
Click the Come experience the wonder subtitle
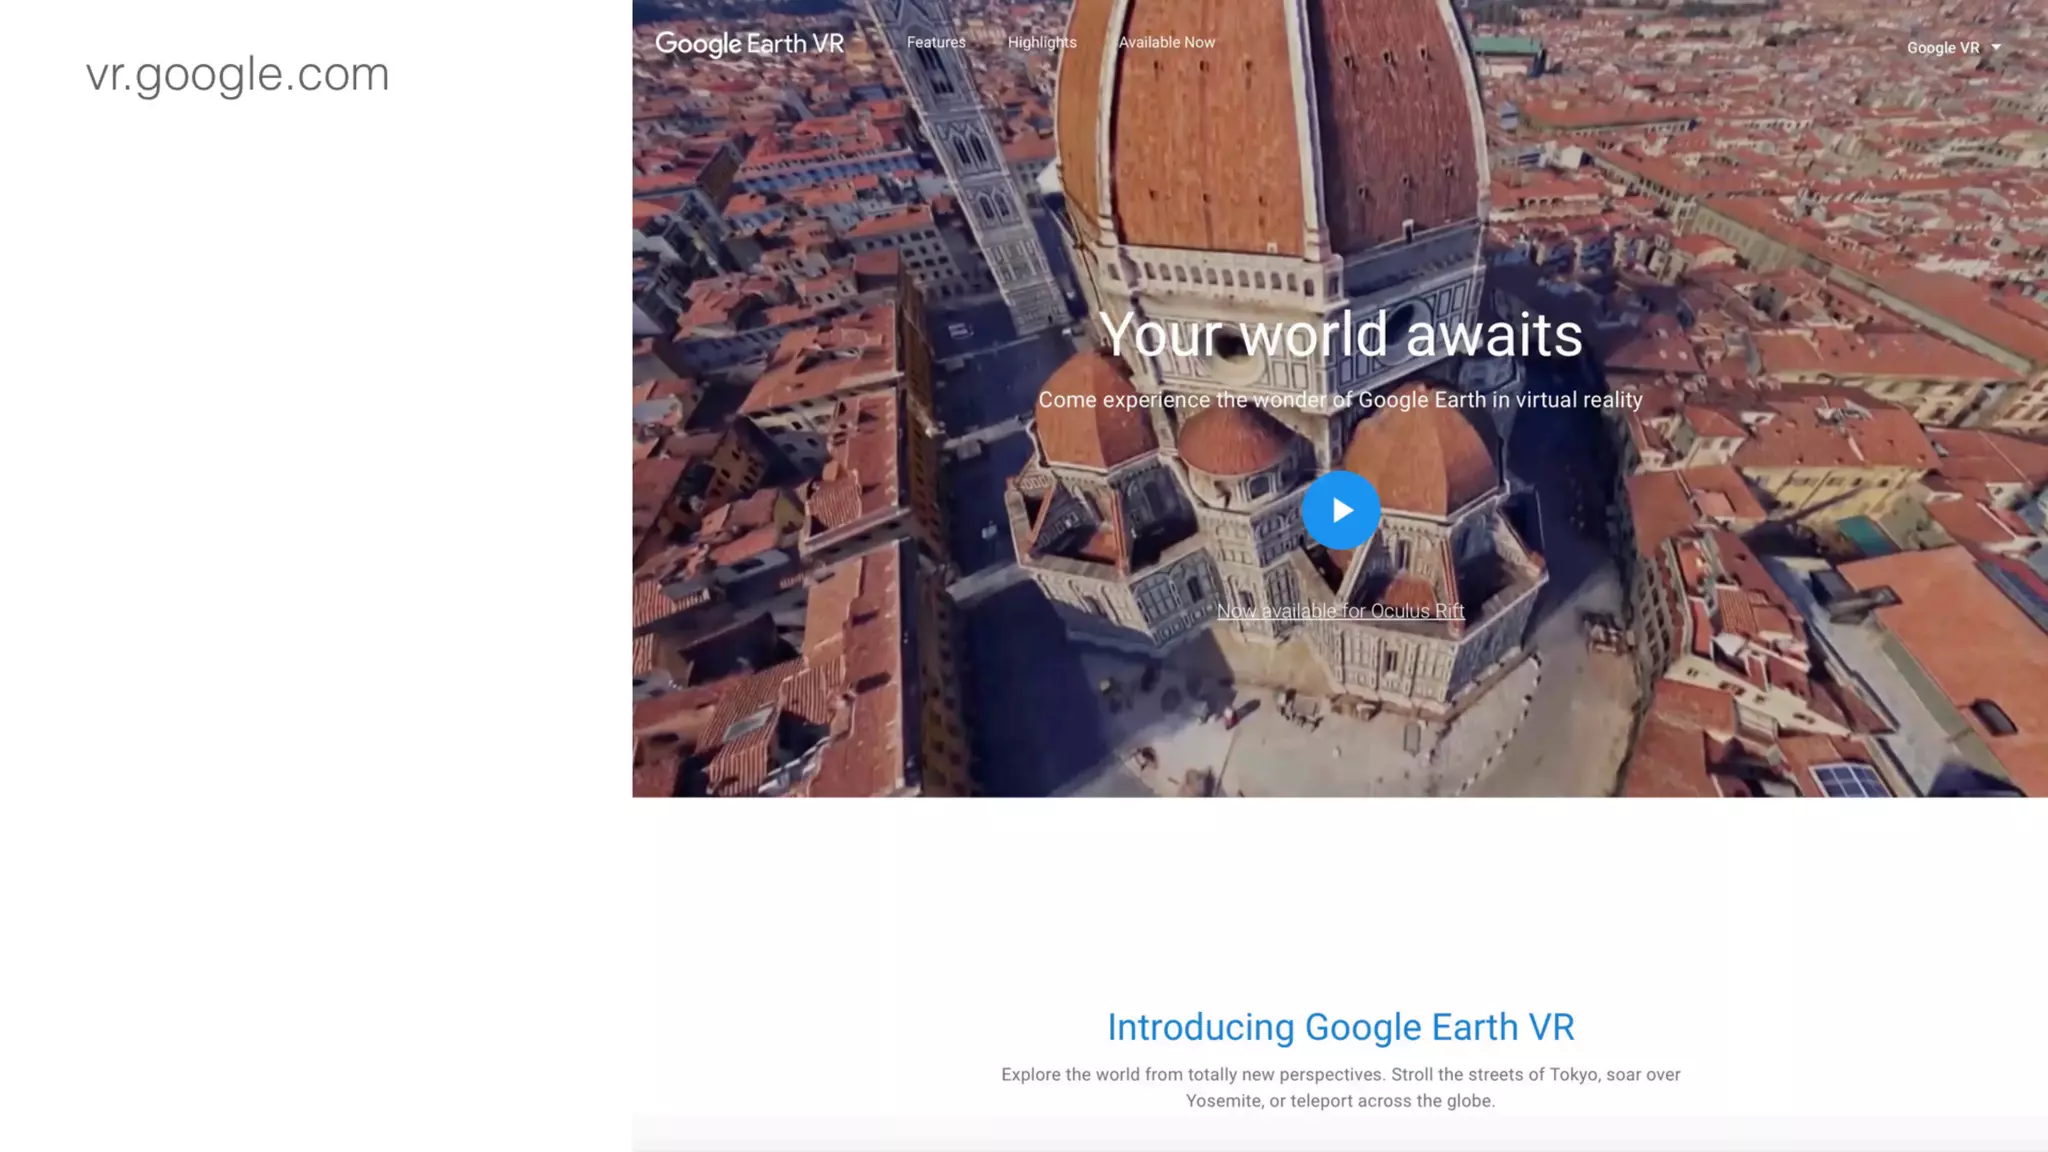point(1340,400)
